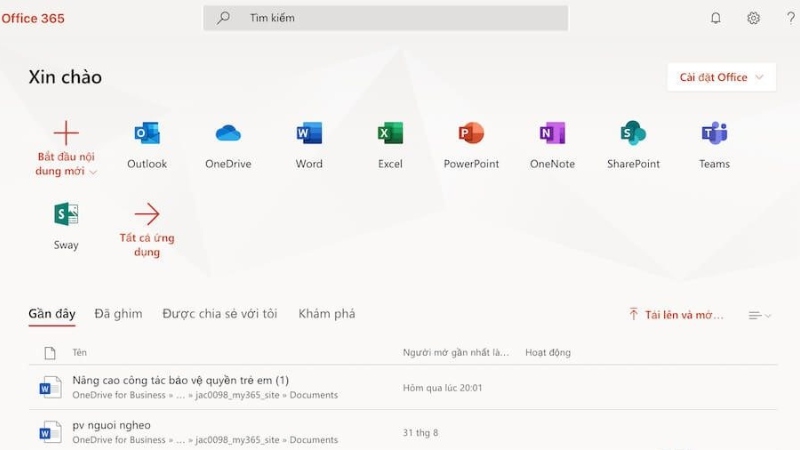Open the Outlook app icon
Screen dimensions: 800x450
(147, 134)
